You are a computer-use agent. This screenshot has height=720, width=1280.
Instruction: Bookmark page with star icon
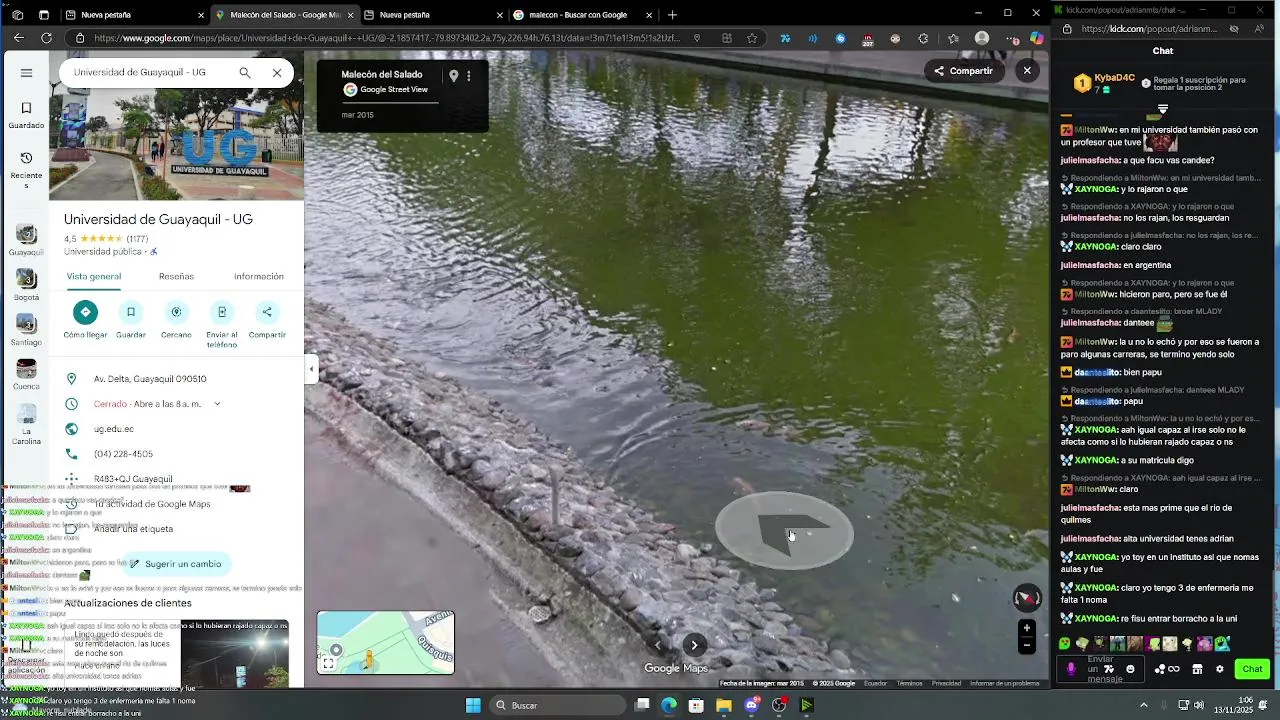coord(752,38)
